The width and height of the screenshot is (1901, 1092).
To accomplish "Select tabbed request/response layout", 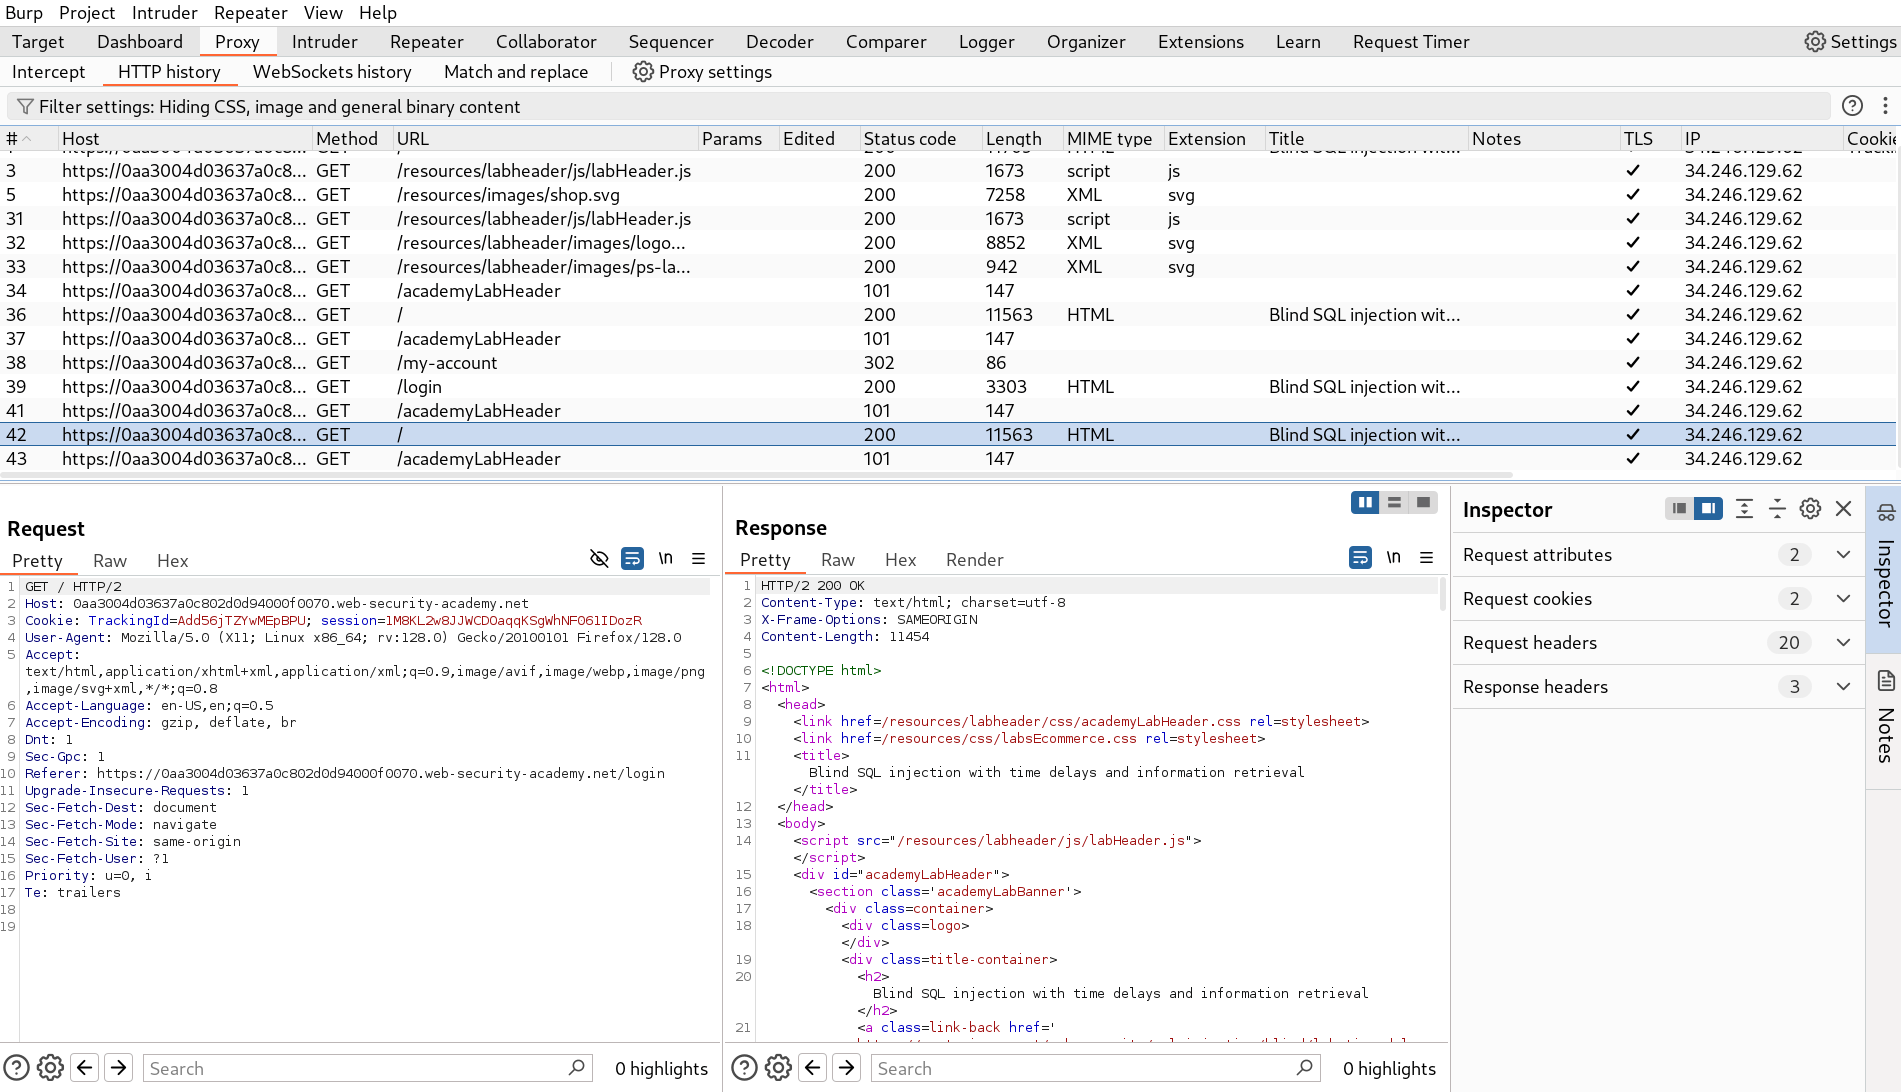I will pyautogui.click(x=1423, y=502).
